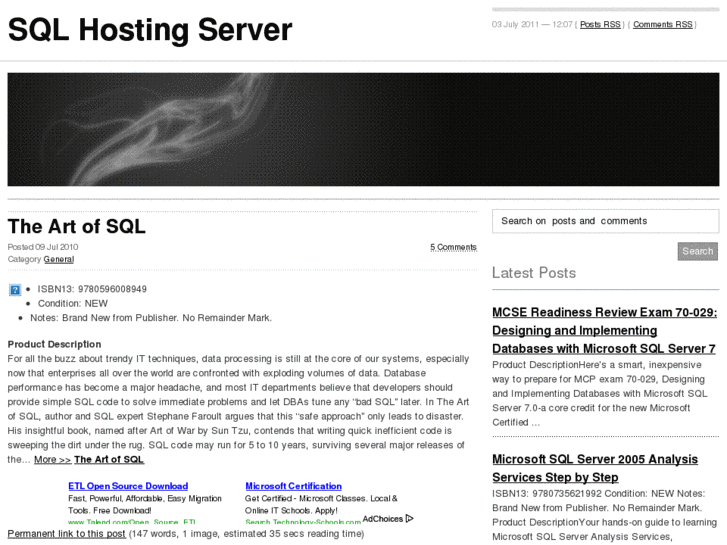Open the Comments RSS feed link

[663, 24]
